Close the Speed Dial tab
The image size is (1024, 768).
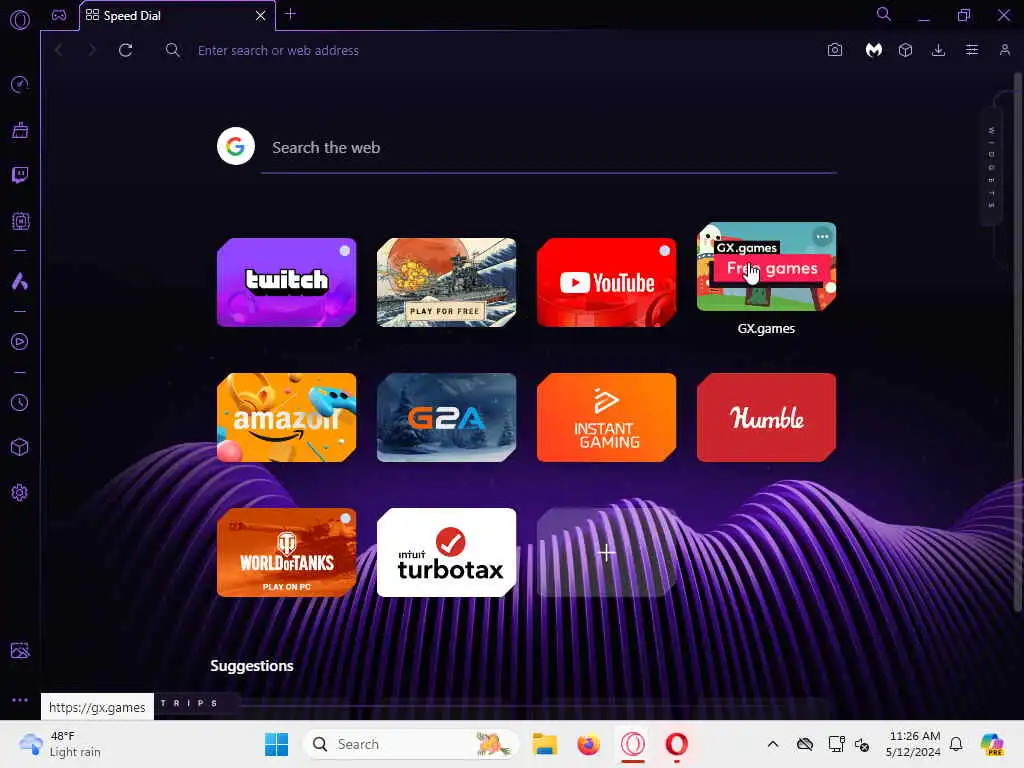(261, 15)
